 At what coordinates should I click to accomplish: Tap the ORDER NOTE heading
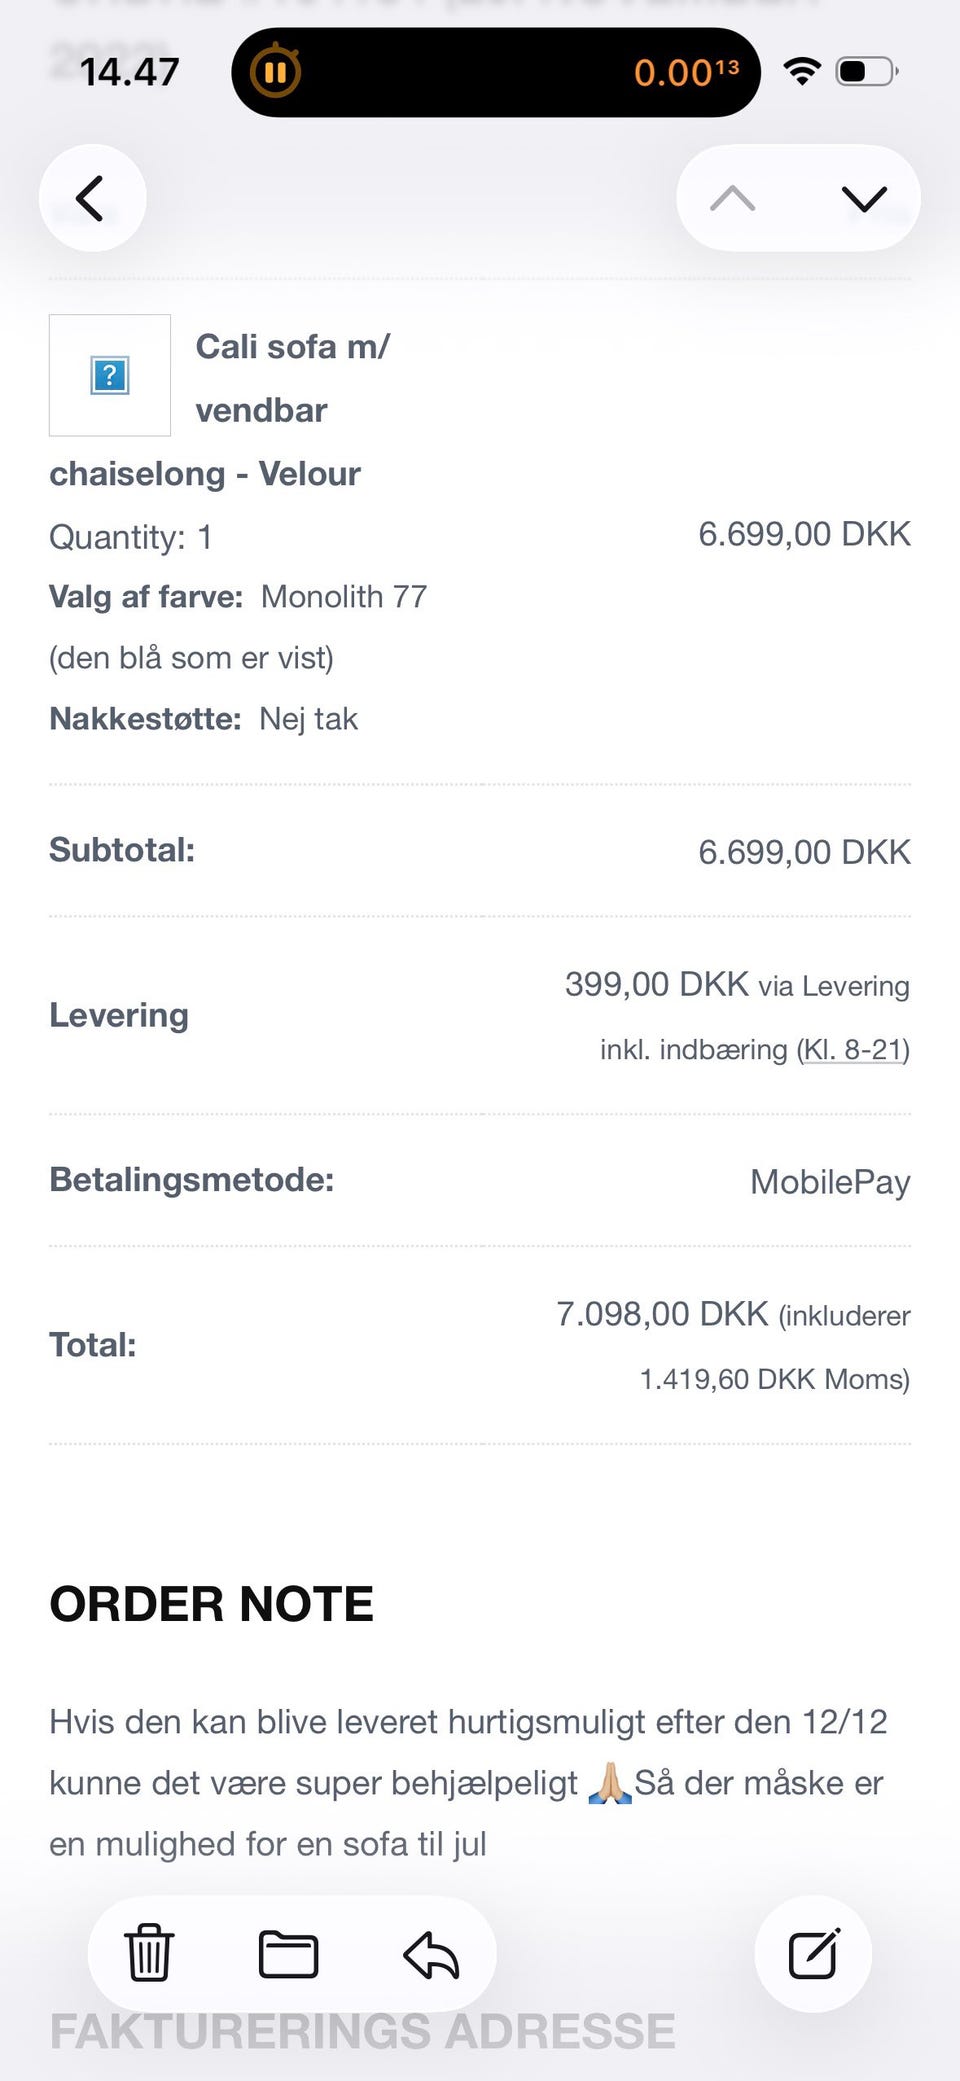[x=211, y=1604]
